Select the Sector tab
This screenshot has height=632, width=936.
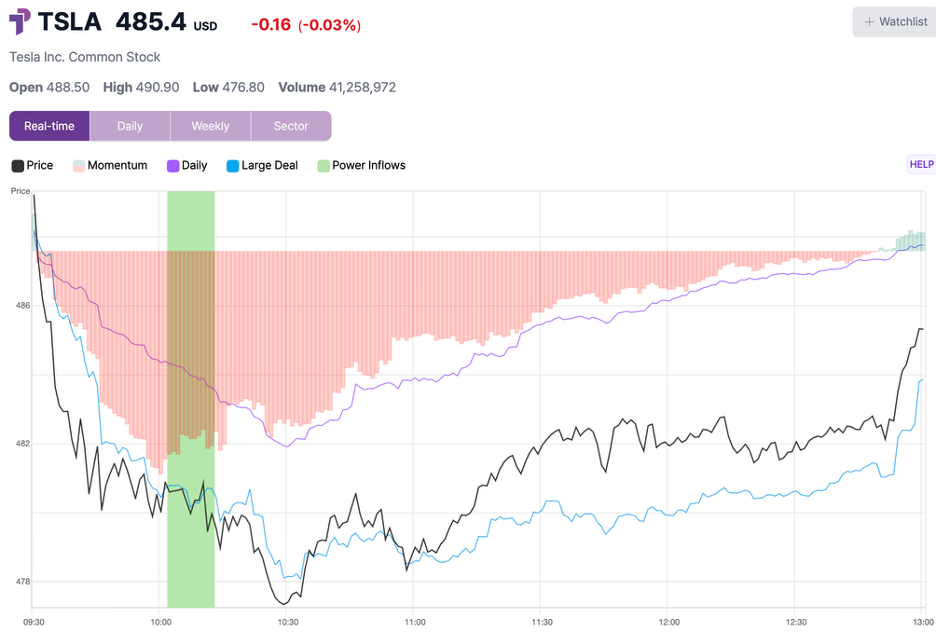(291, 126)
